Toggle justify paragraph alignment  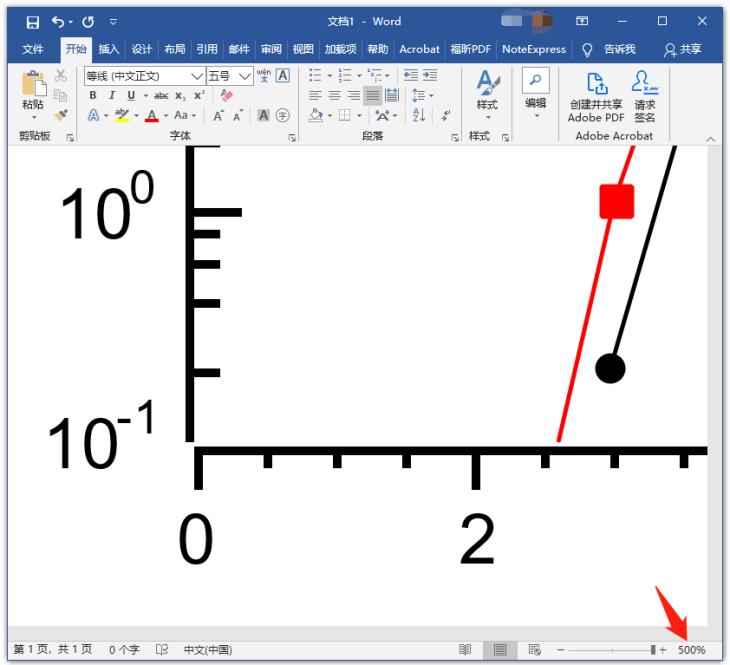tap(372, 95)
